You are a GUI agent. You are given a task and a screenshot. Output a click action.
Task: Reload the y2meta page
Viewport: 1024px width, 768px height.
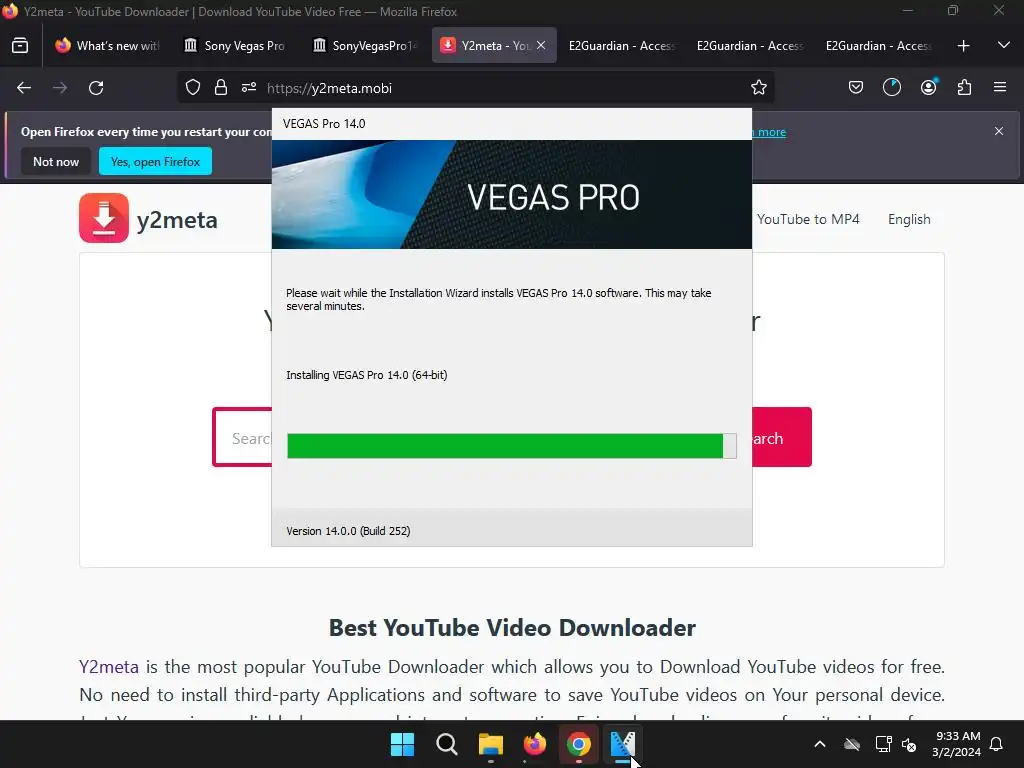pyautogui.click(x=96, y=88)
